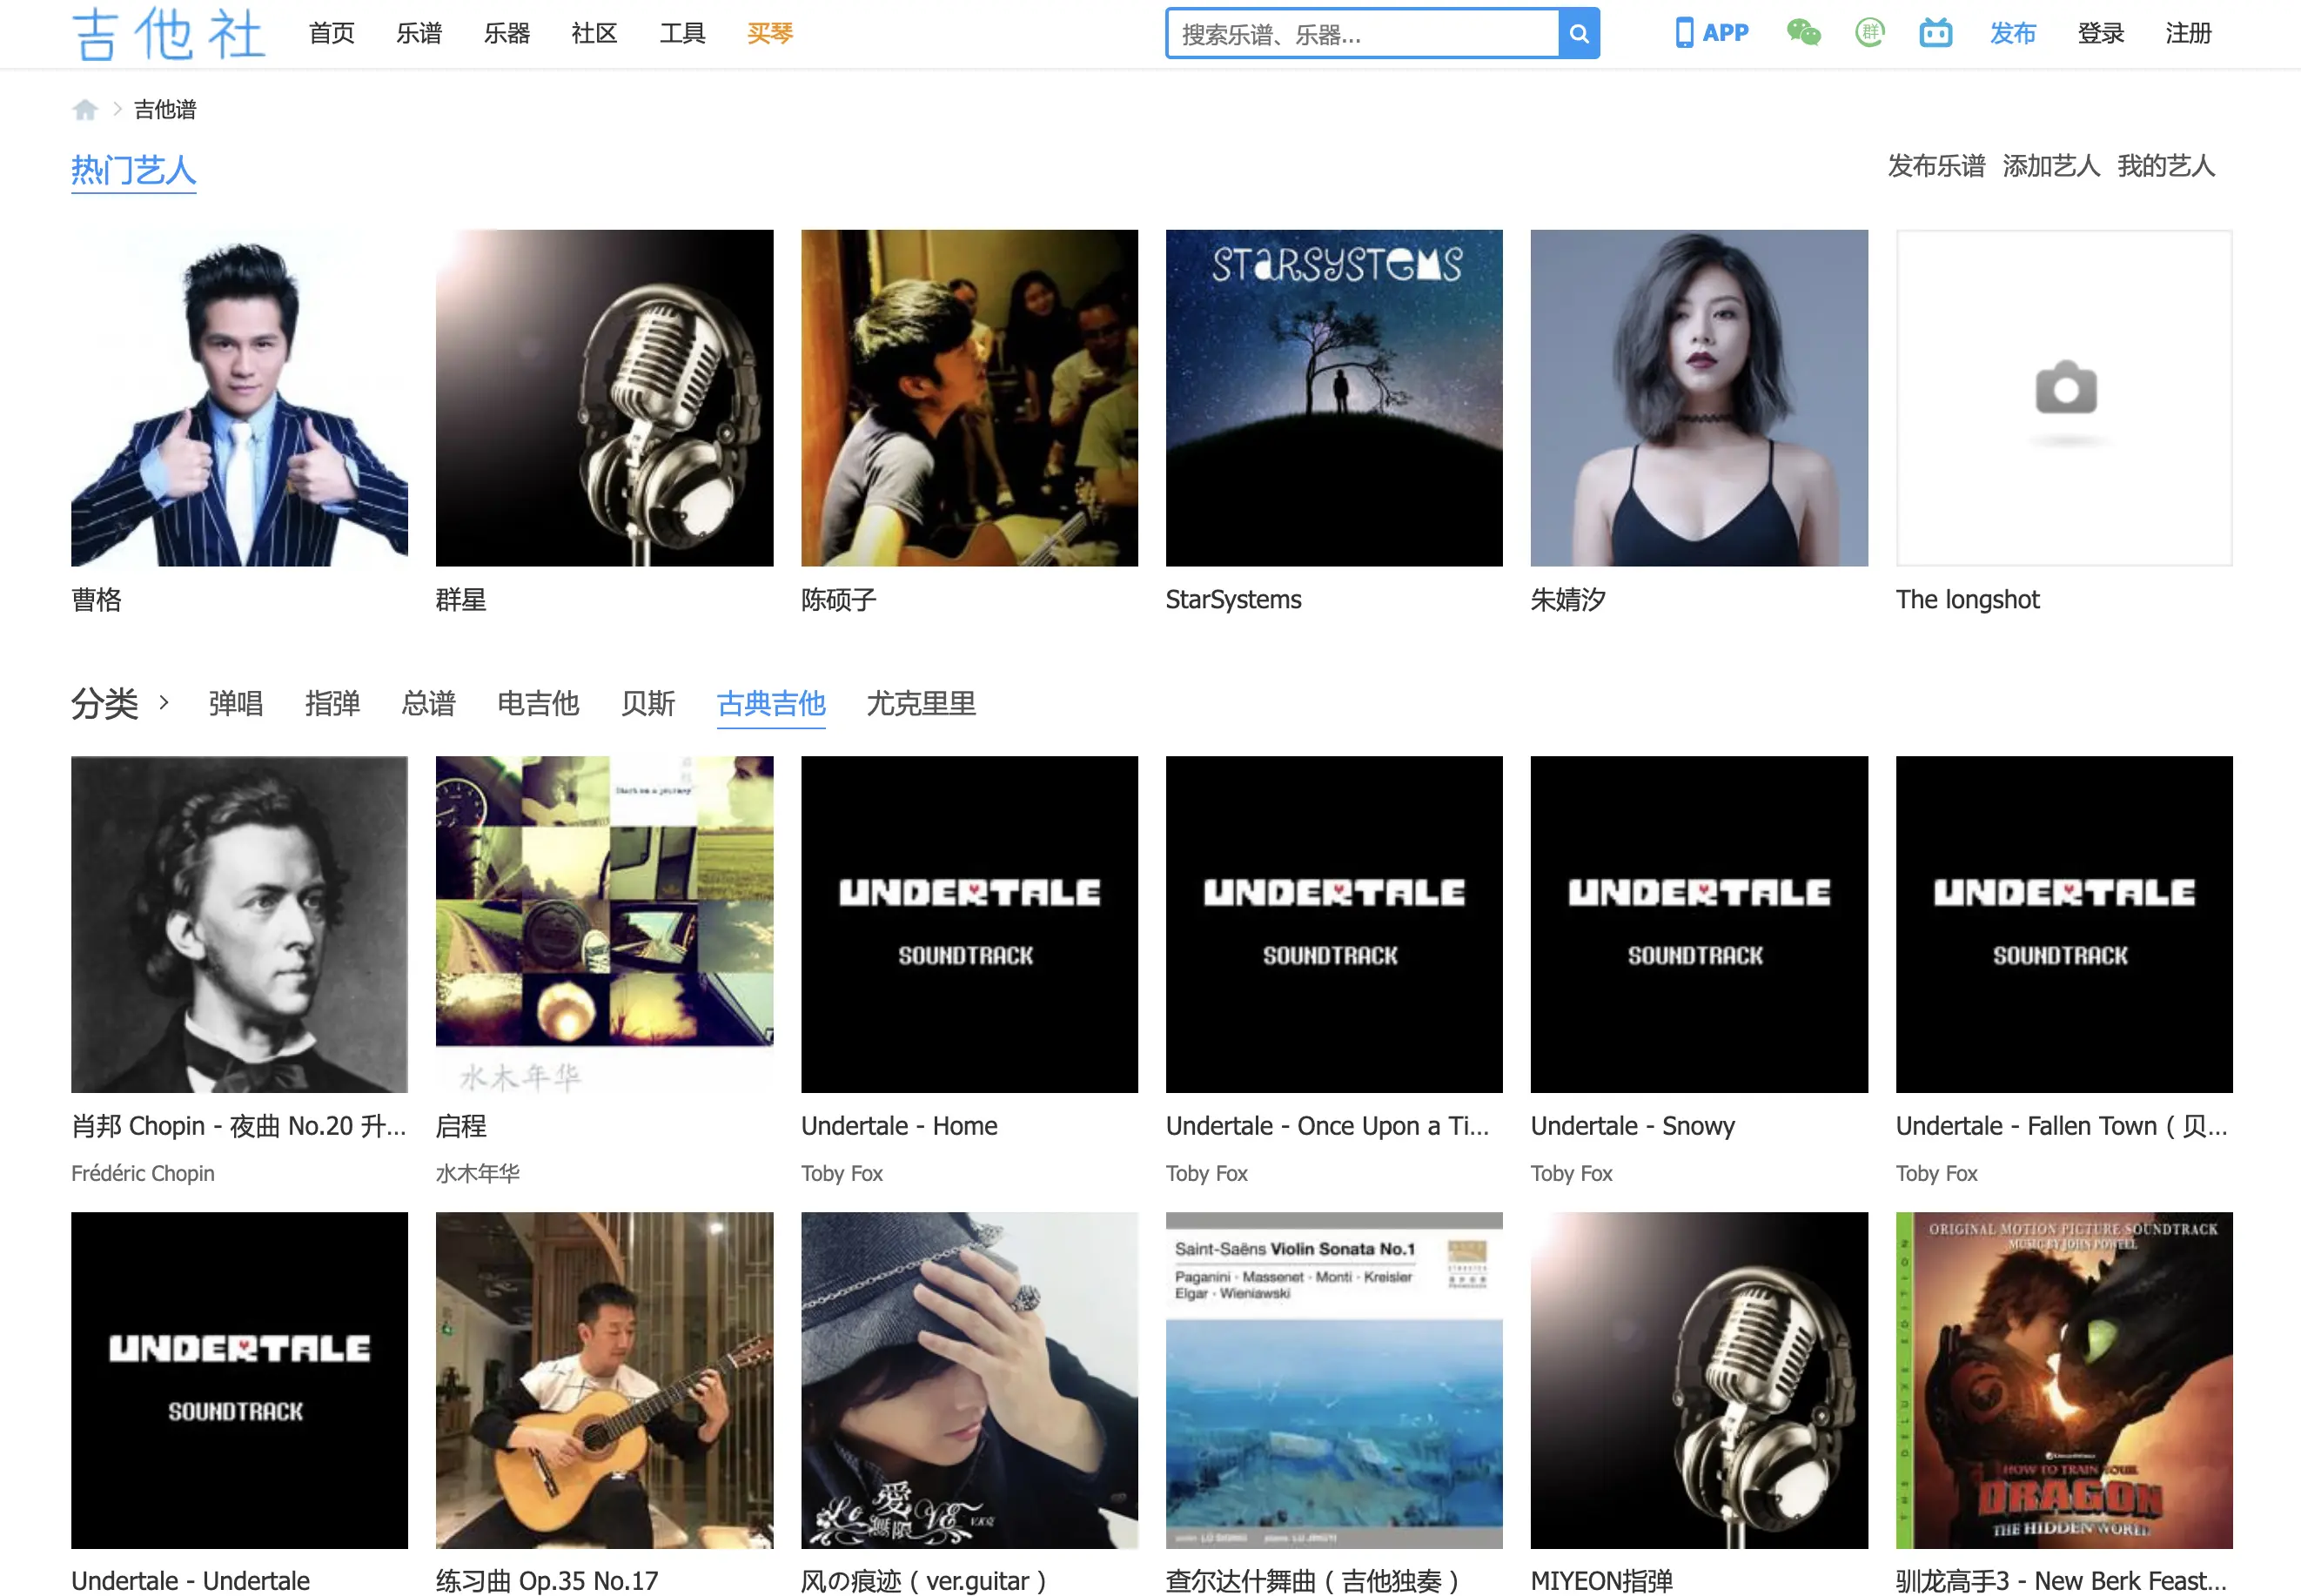This screenshot has height=1596, width=2301.
Task: Click the 吉他社 site logo
Action: 168,34
